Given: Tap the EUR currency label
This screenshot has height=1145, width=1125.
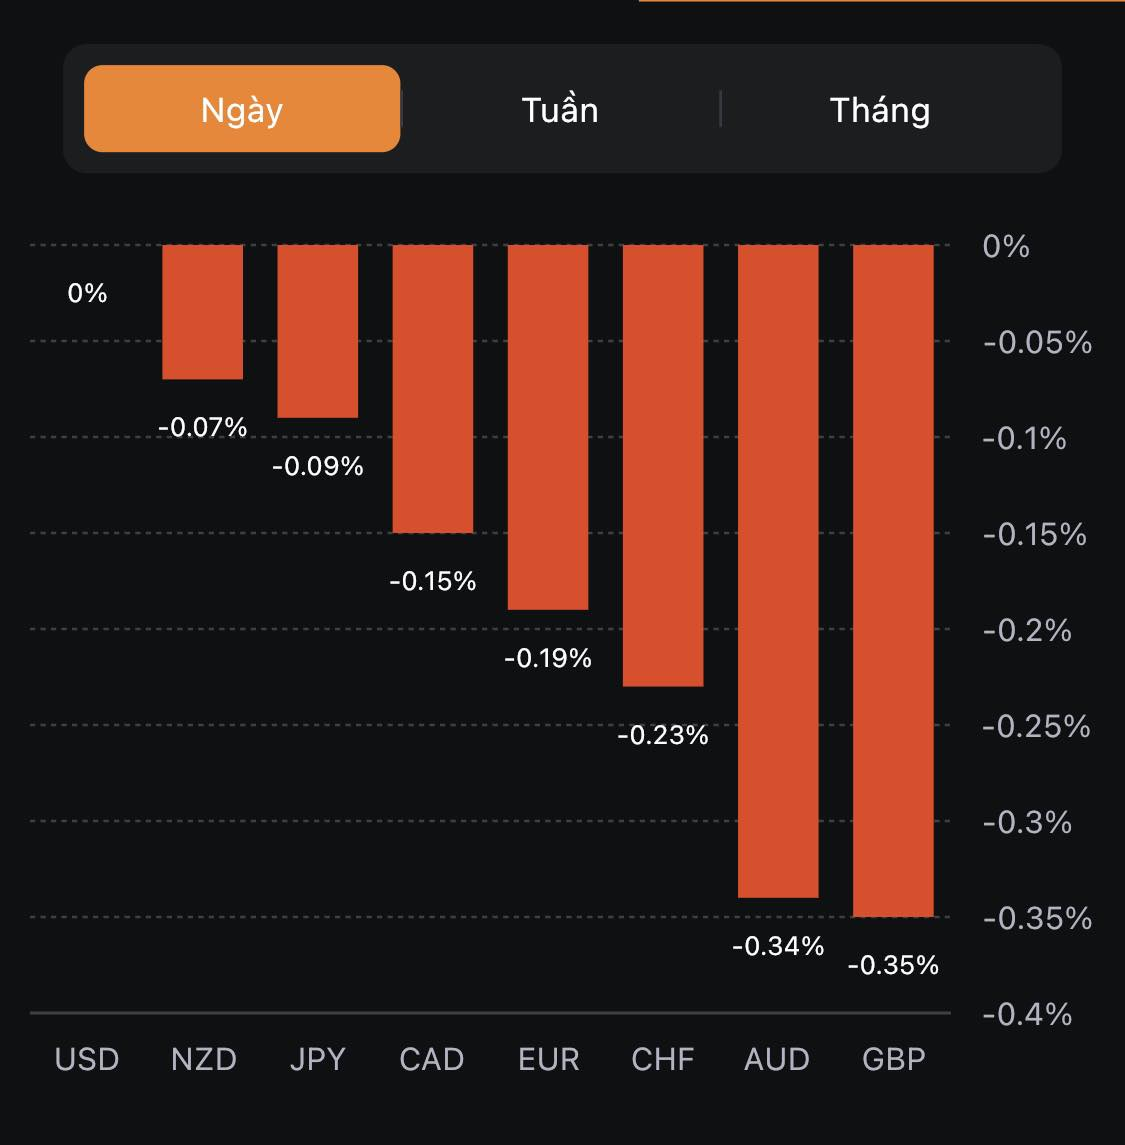Looking at the screenshot, I should 549,1059.
